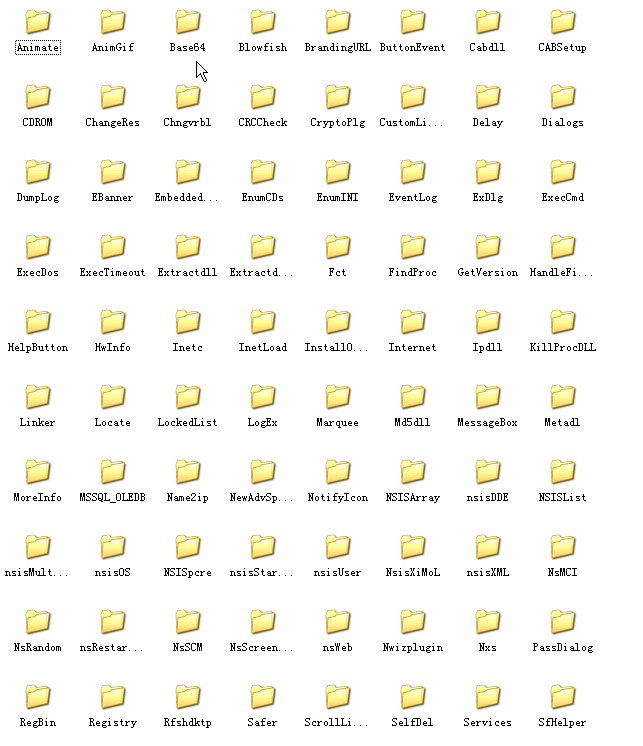The width and height of the screenshot is (643, 746).
Task: Click the Registry folder icon
Action: coord(113,697)
